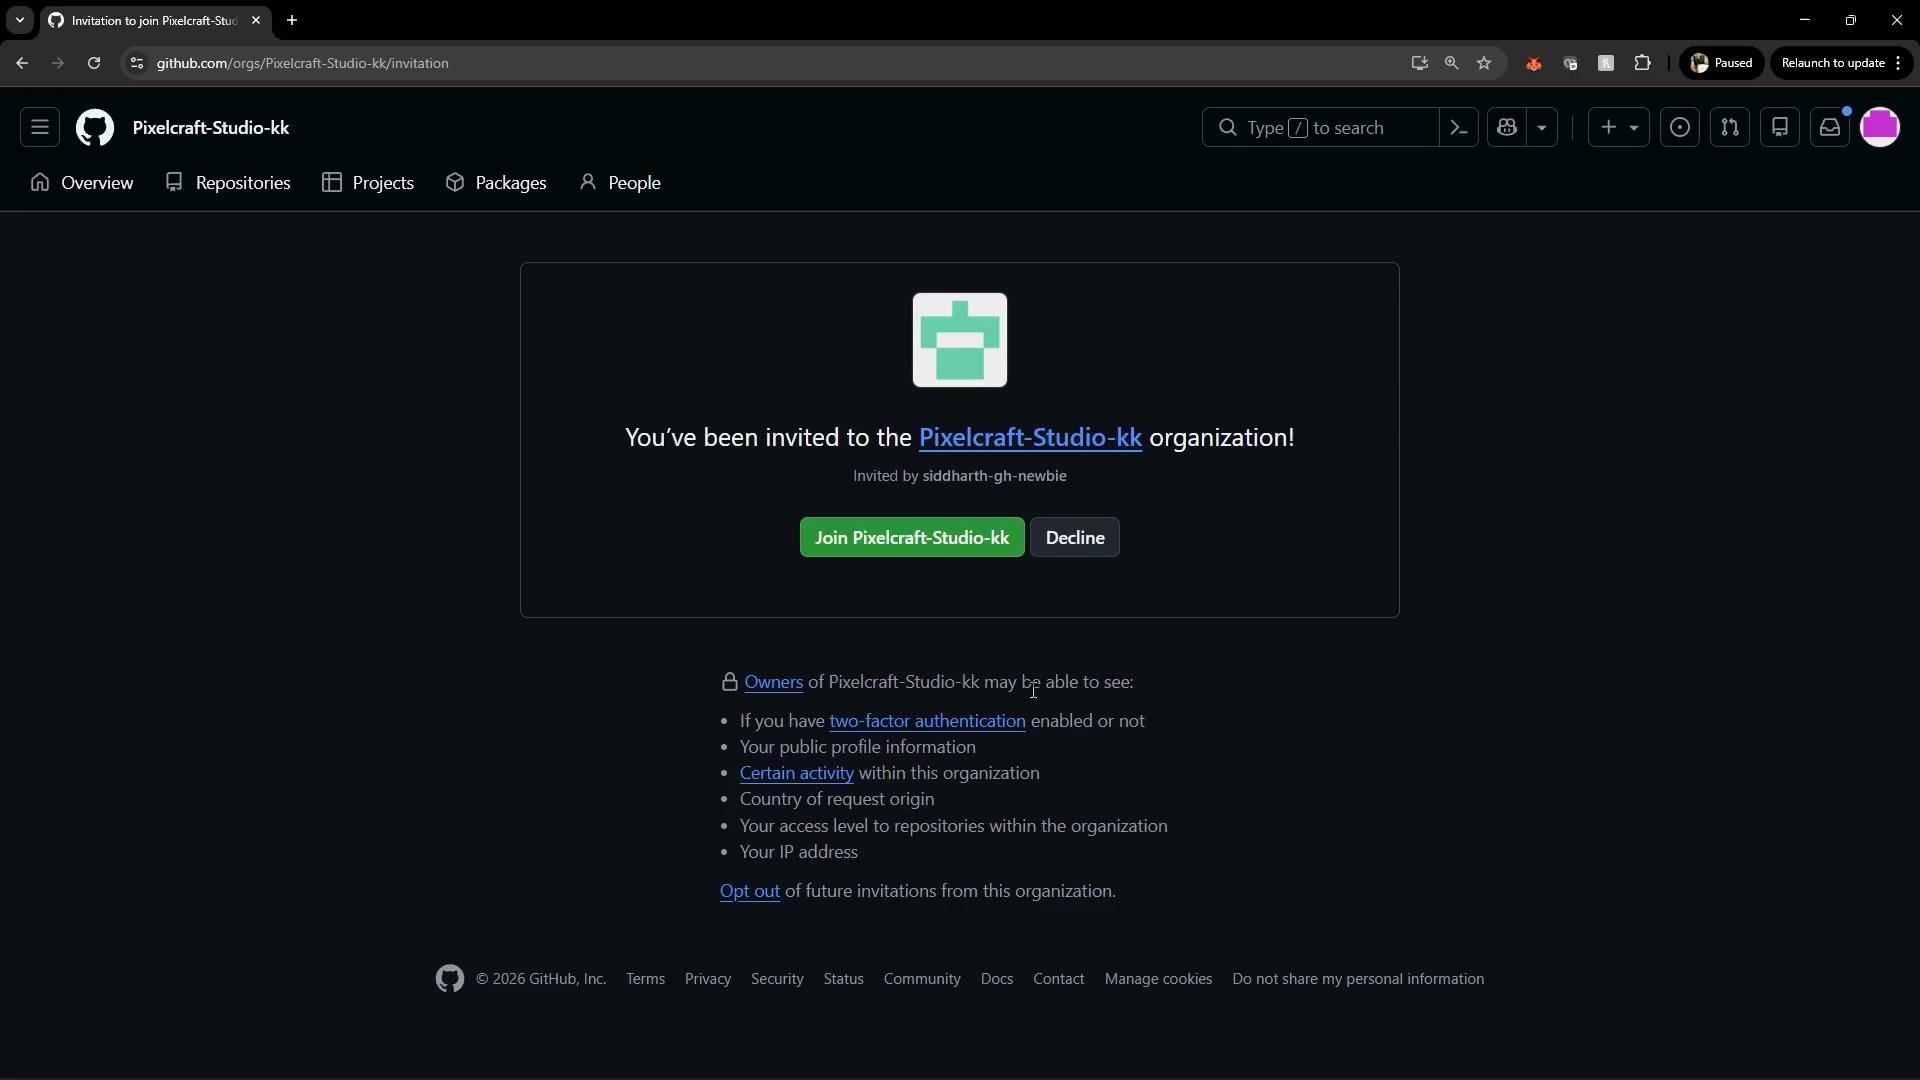Viewport: 1920px width, 1080px height.
Task: Switch to the People tab
Action: click(620, 183)
